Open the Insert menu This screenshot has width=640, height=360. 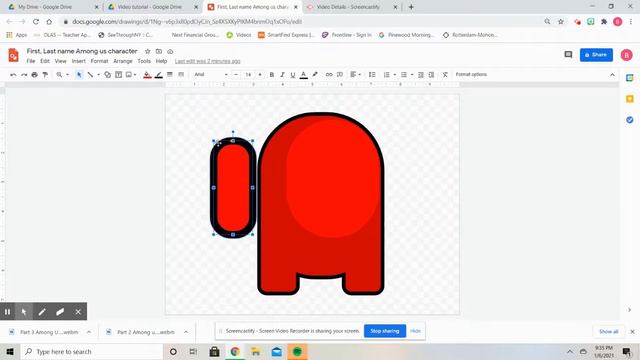point(79,61)
